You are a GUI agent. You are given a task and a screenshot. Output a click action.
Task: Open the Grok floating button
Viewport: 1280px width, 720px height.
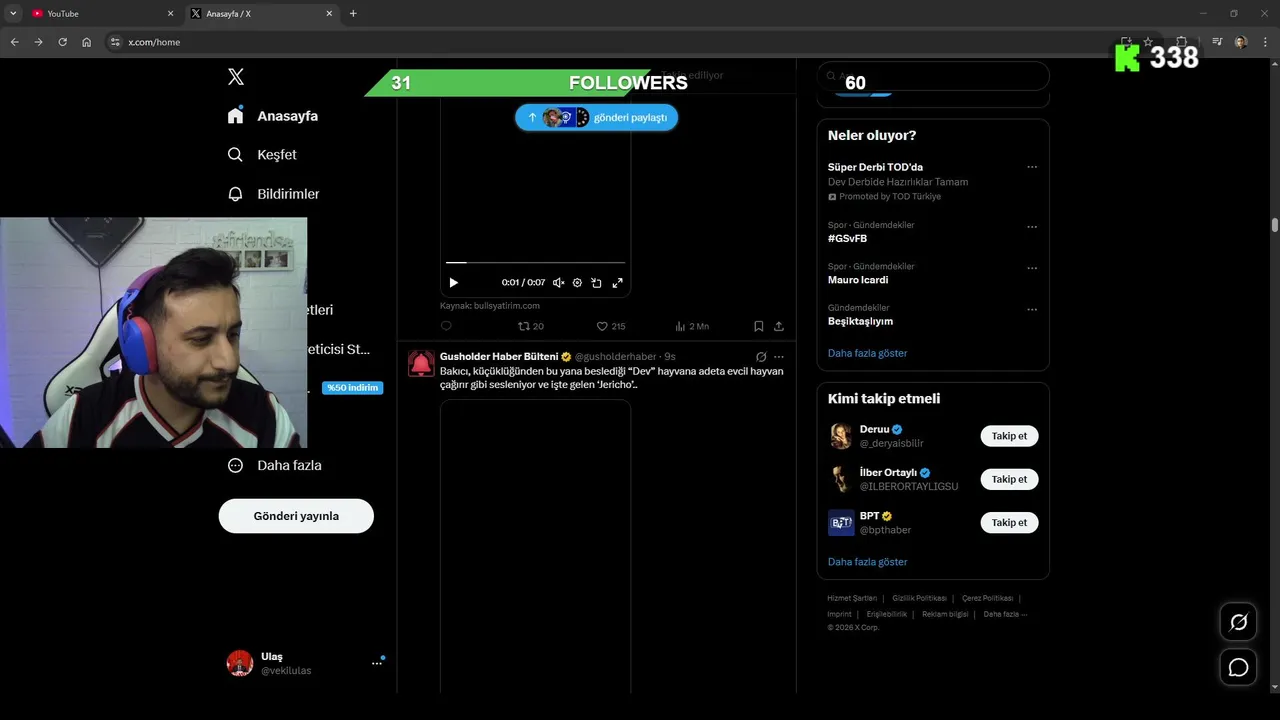1238,622
